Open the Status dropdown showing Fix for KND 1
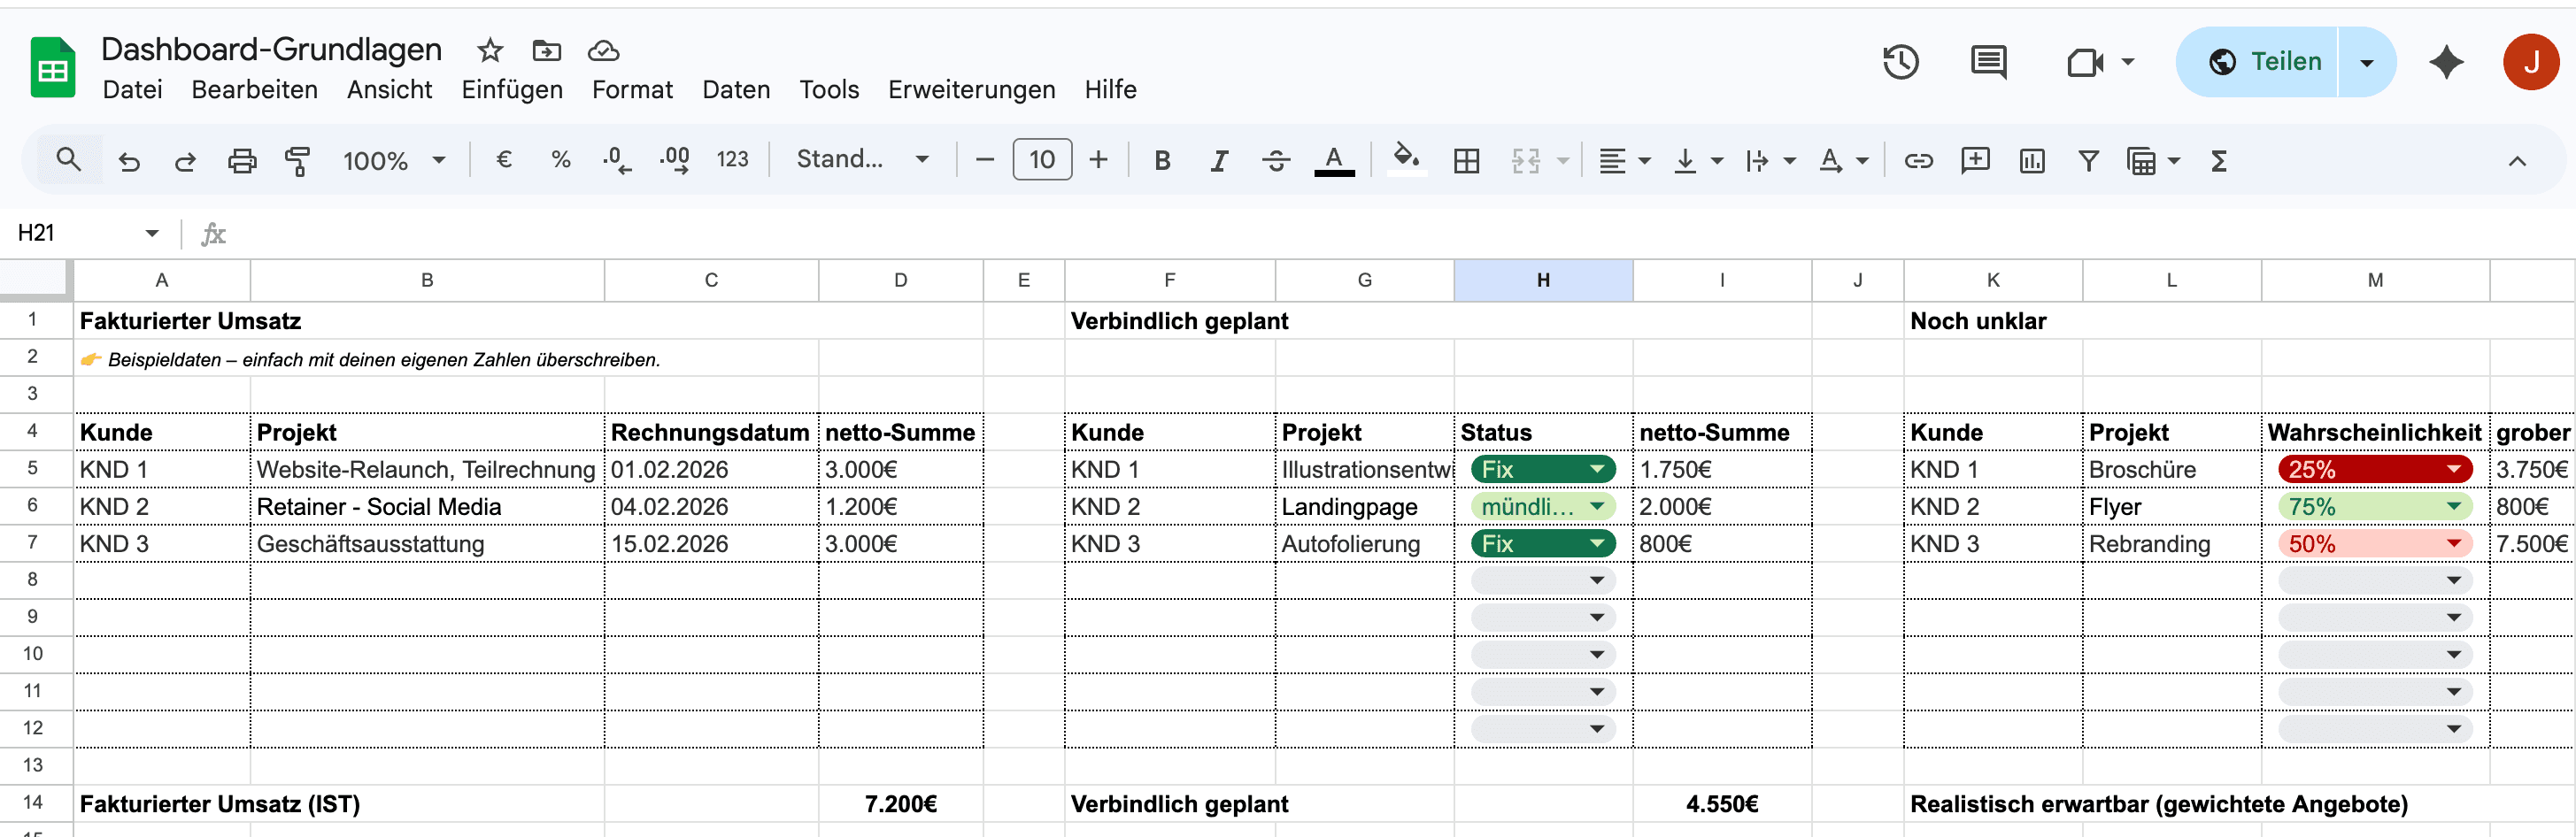Viewport: 2576px width, 837px height. point(1596,468)
